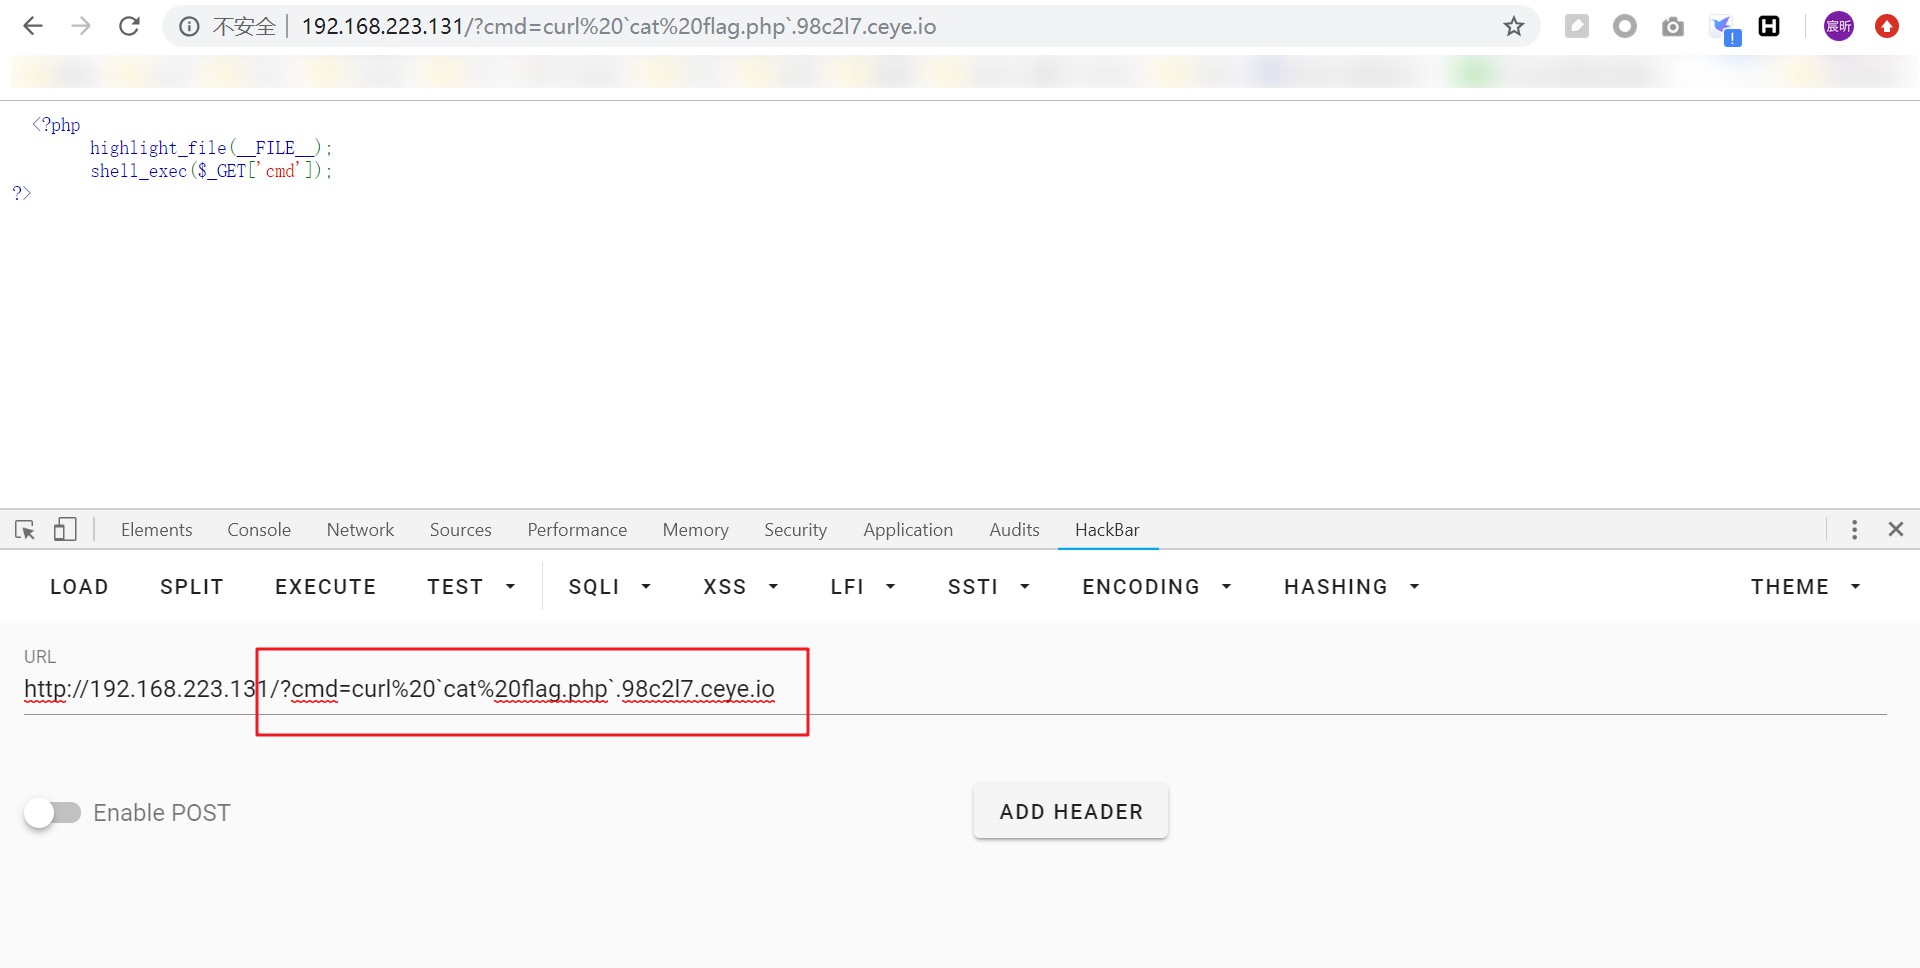Click the highlight_file code line

[211, 148]
